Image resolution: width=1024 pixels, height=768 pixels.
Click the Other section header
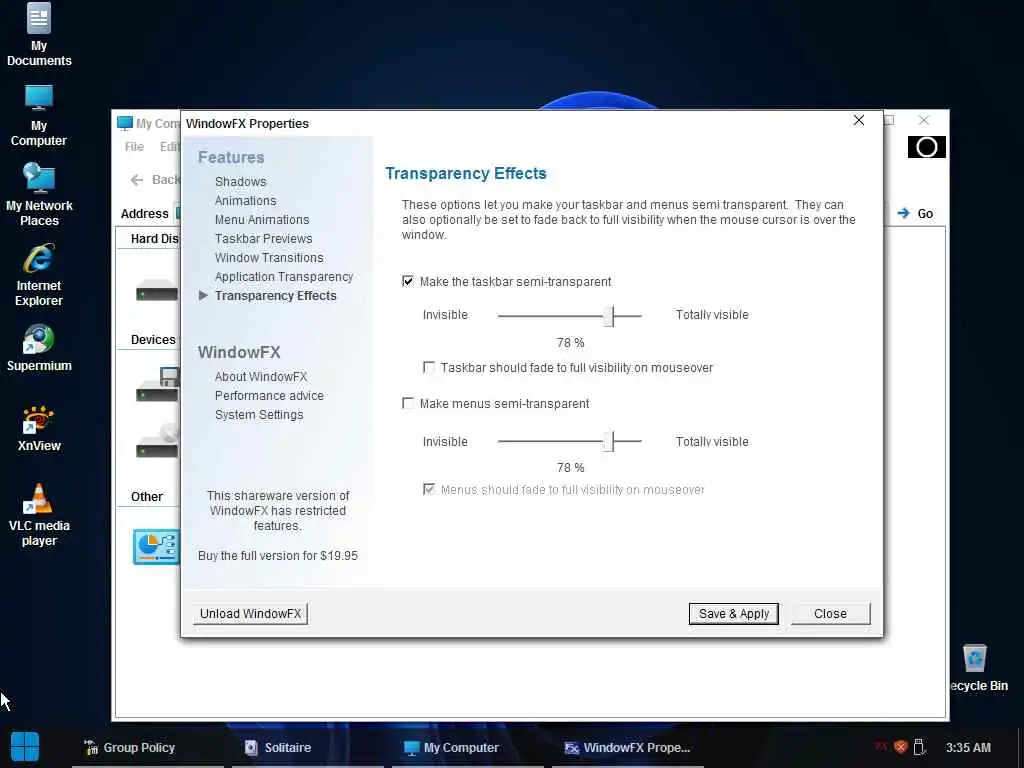point(147,496)
